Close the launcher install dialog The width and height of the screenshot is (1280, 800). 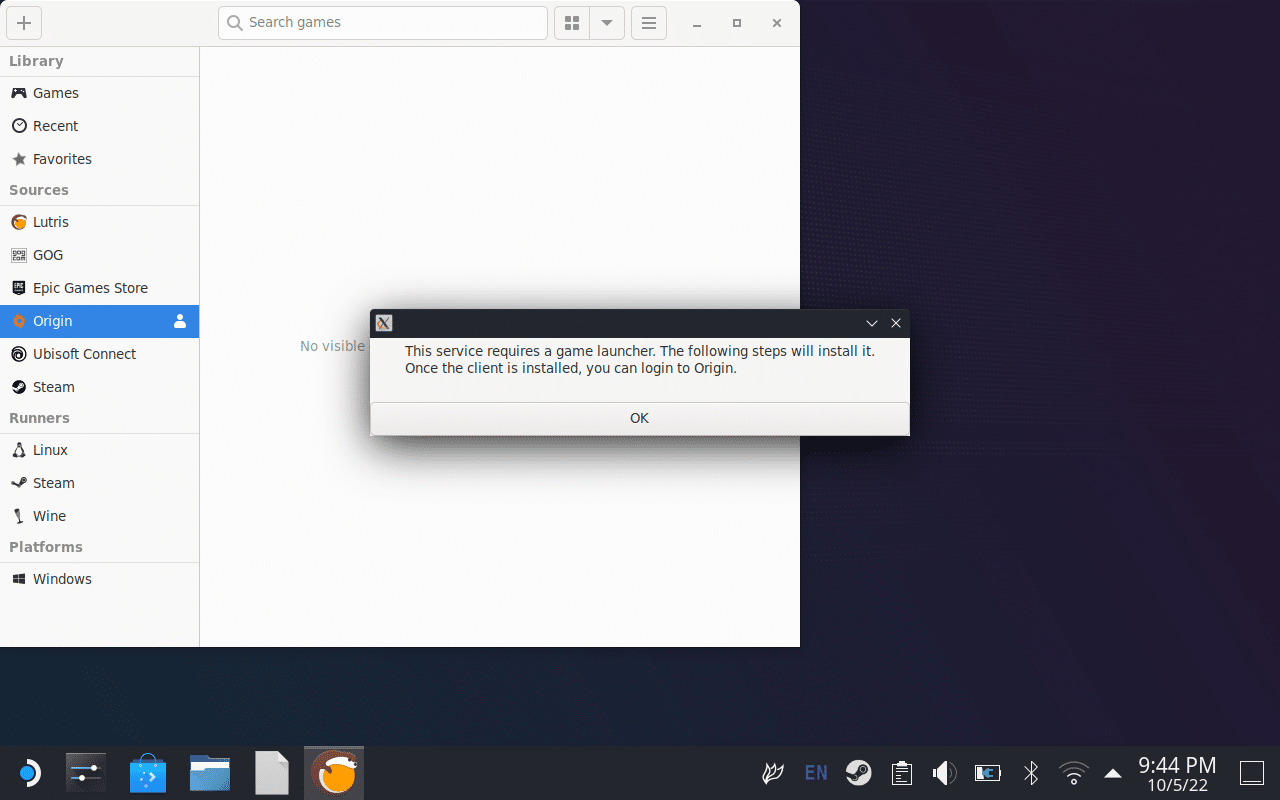[896, 323]
